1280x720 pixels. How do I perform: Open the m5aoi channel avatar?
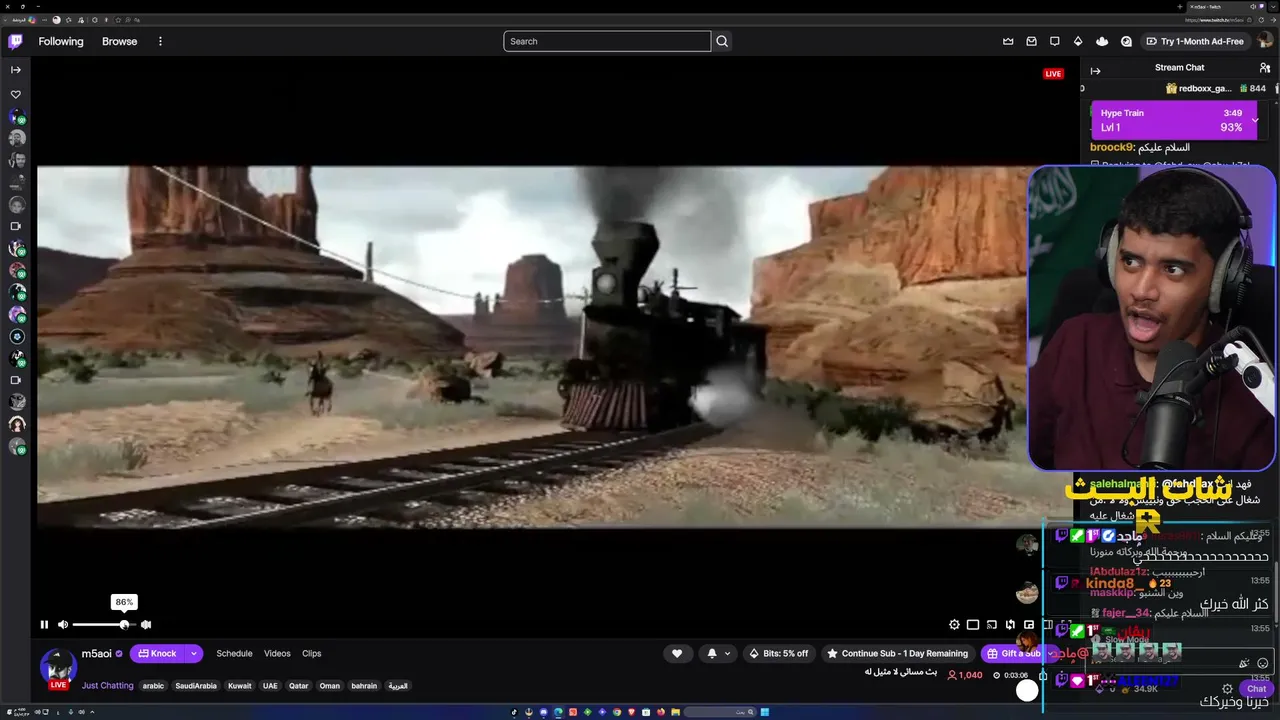coord(58,666)
